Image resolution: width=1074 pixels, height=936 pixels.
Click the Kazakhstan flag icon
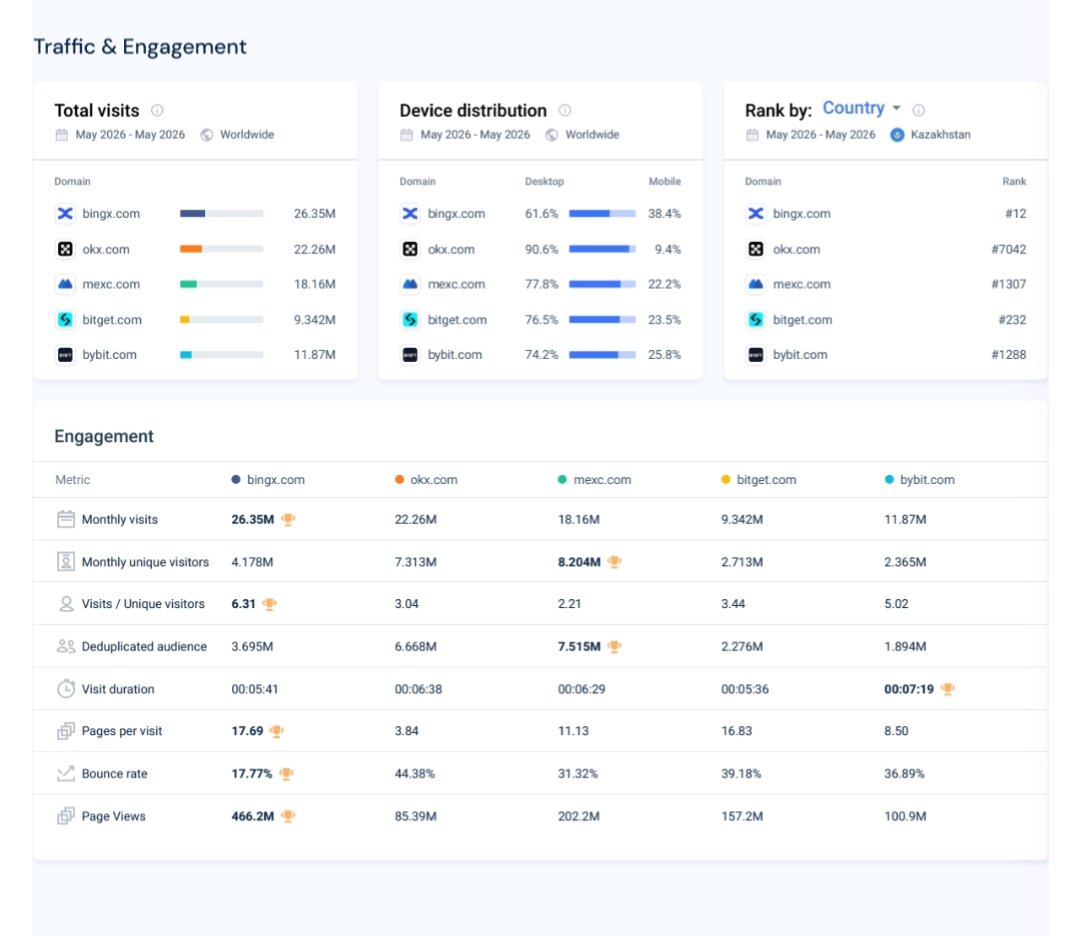pyautogui.click(x=897, y=135)
